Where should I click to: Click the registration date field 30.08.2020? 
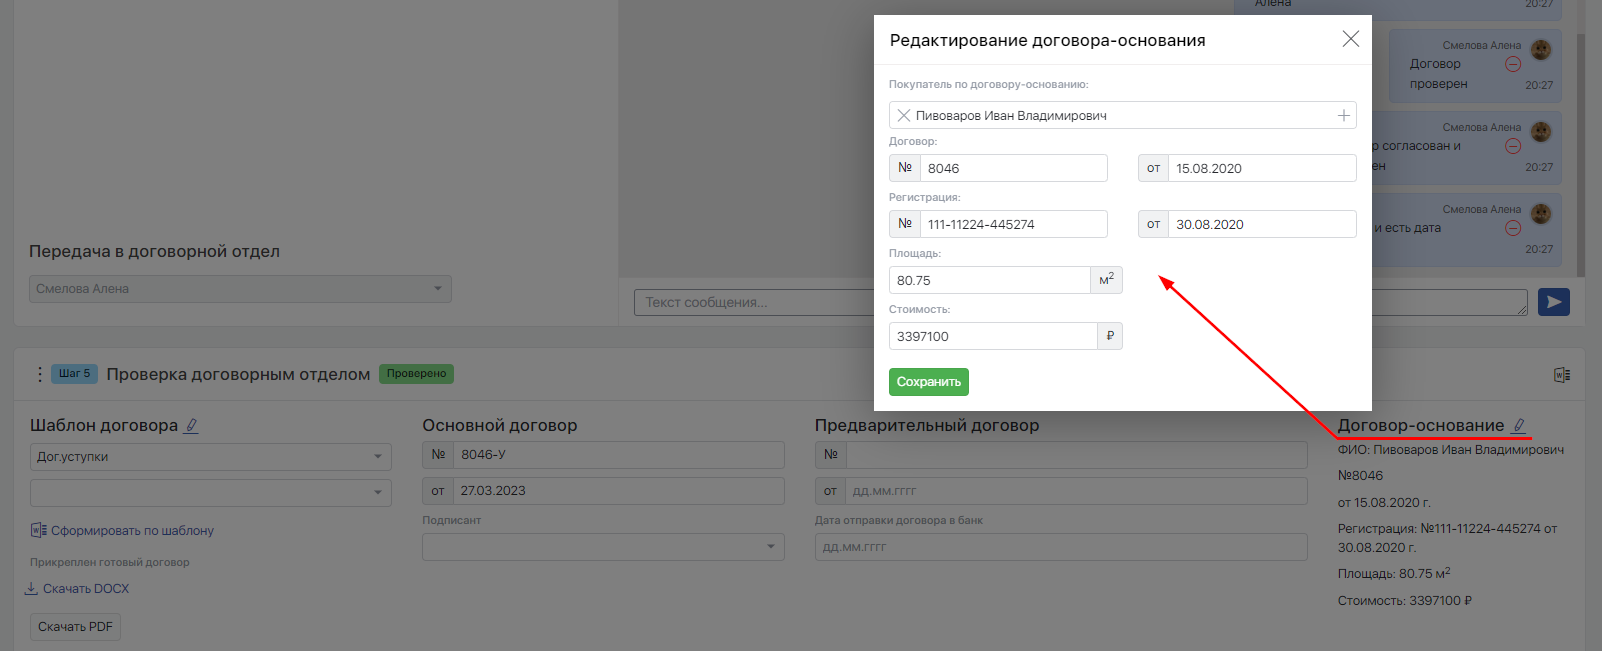tap(1261, 224)
